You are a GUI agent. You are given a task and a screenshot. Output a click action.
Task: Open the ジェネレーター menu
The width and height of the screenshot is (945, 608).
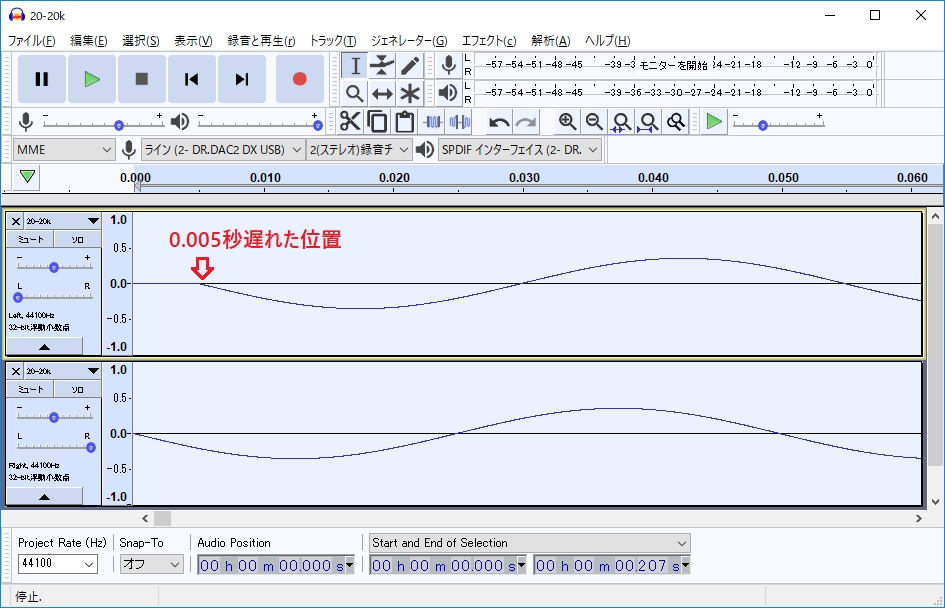click(x=408, y=41)
